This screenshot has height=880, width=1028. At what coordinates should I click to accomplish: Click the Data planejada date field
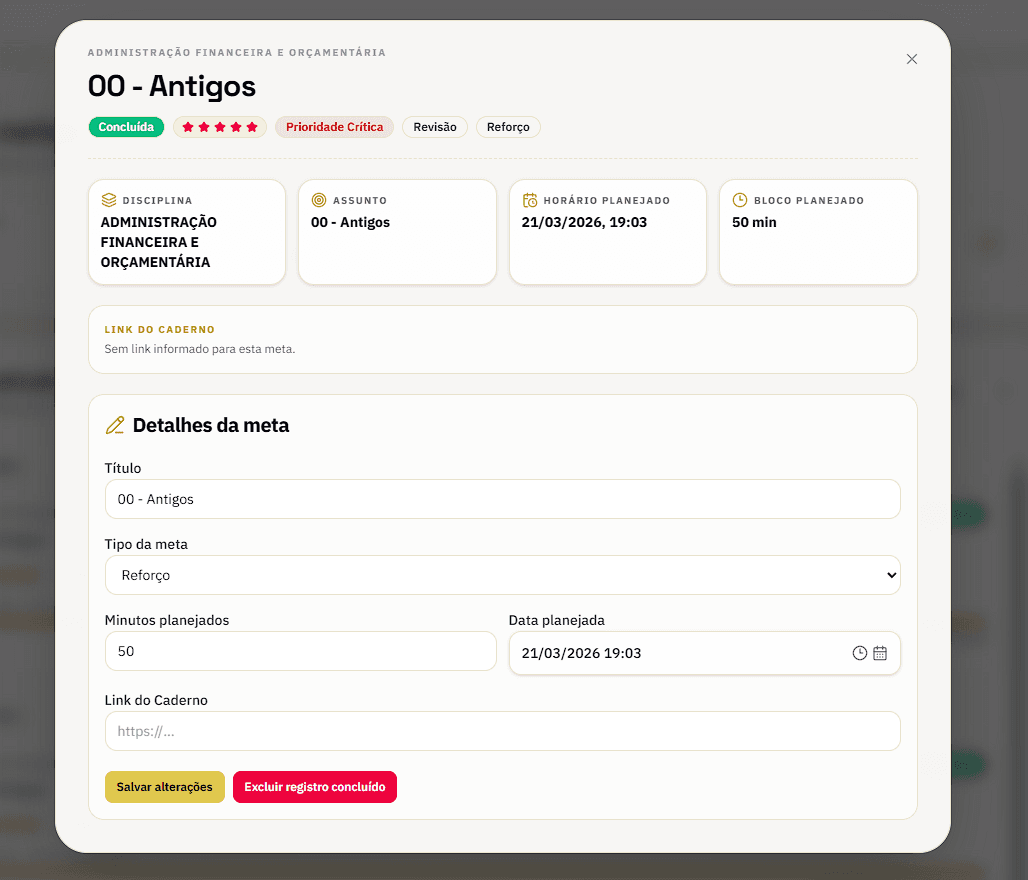pos(670,653)
